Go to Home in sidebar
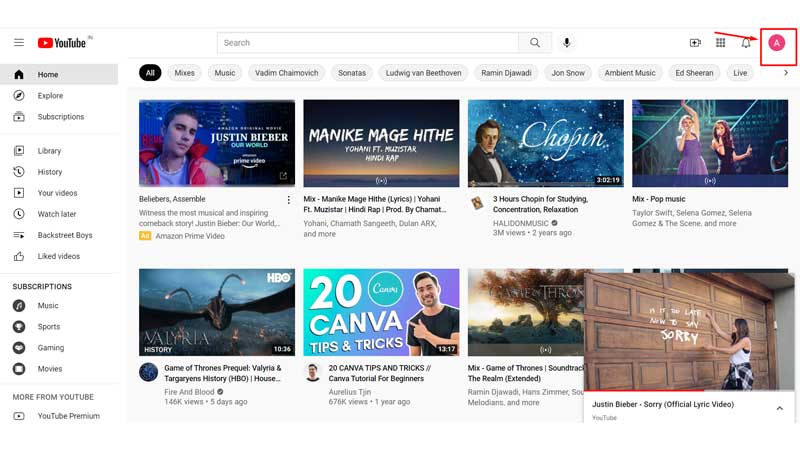Viewport: 800px width, 450px height. coord(59,74)
